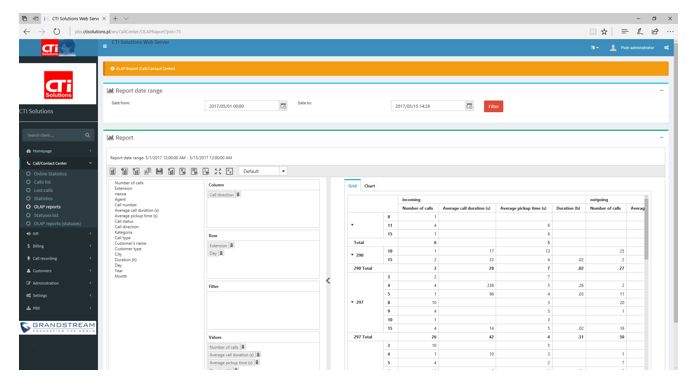This screenshot has width=686, height=383.
Task: Select OLAP reports in sidebar
Action: (x=47, y=207)
